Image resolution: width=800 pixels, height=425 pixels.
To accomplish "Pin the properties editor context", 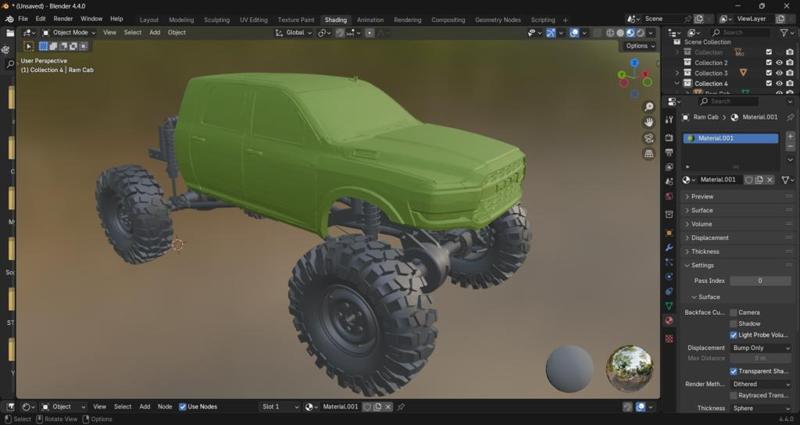I will point(790,117).
